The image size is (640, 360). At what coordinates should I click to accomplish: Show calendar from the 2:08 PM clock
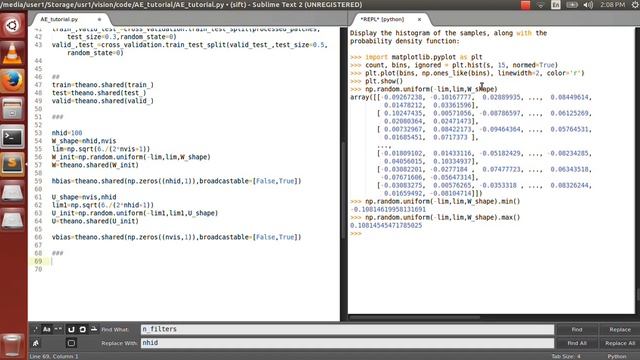click(612, 5)
